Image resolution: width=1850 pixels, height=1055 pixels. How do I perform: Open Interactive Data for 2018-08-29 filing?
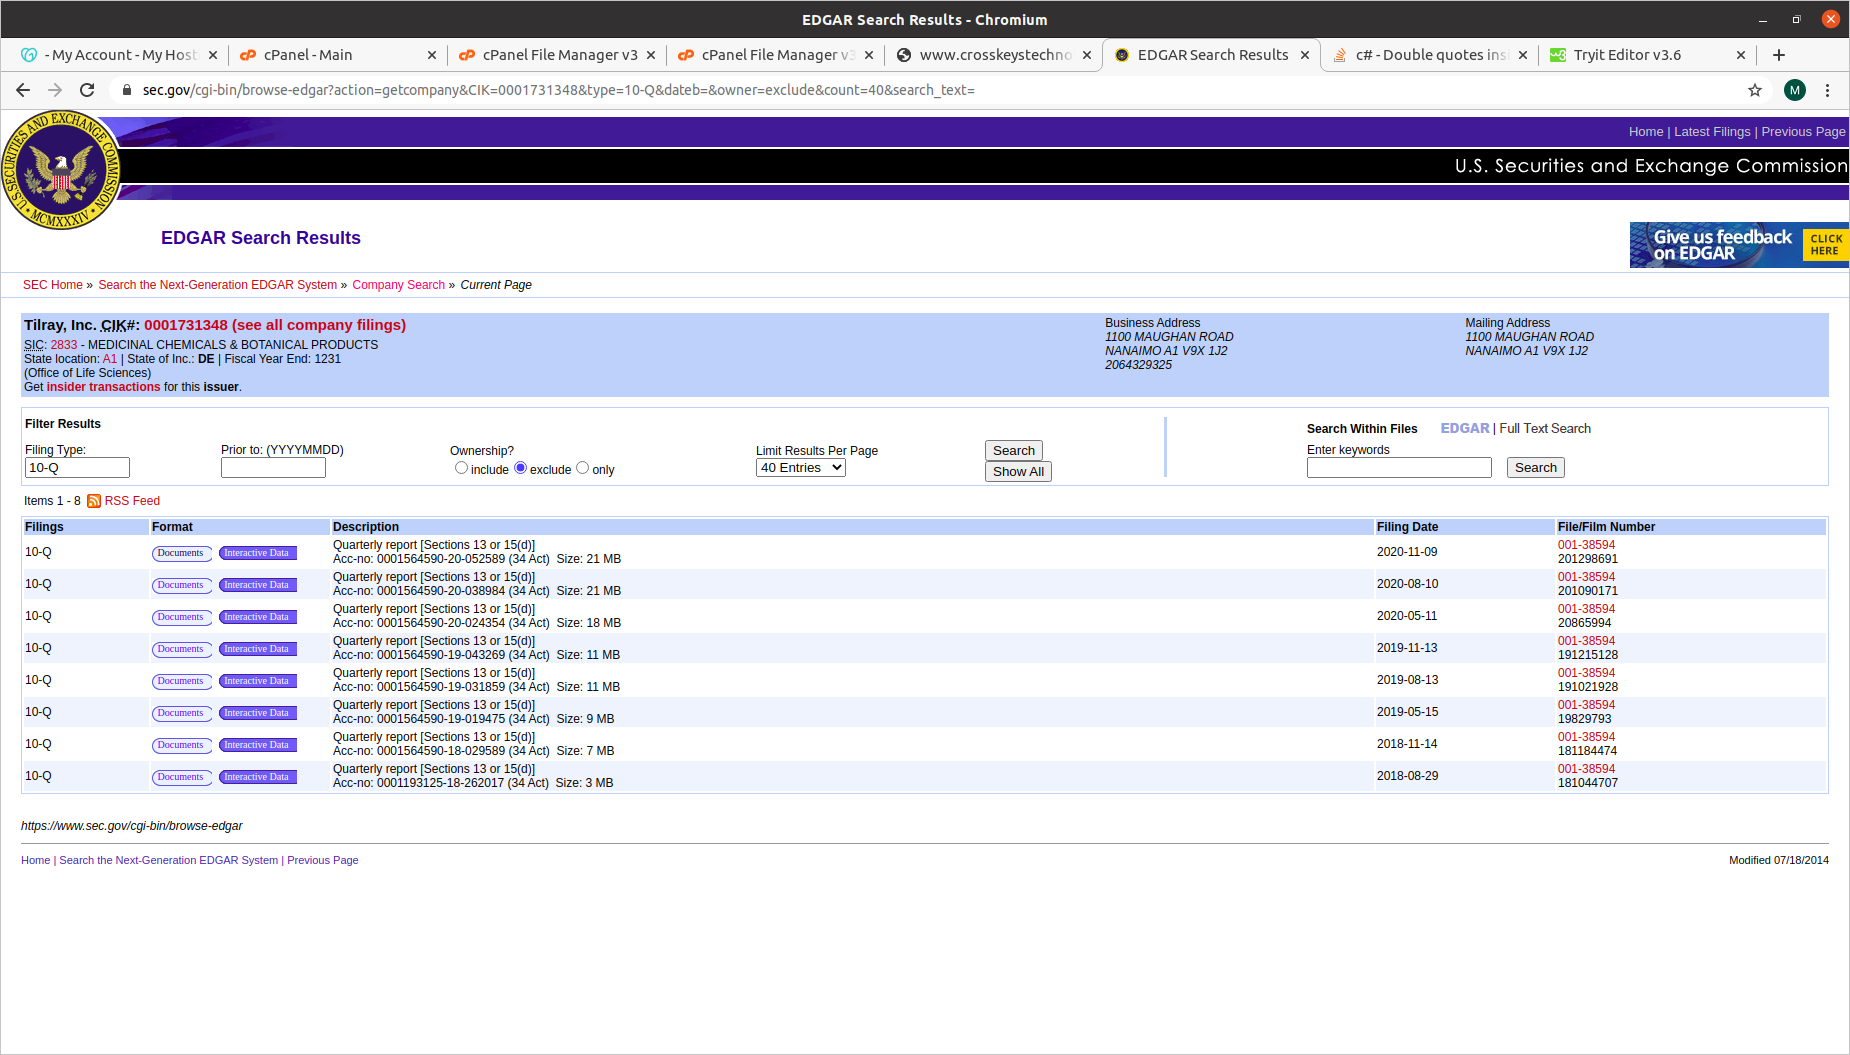click(257, 777)
